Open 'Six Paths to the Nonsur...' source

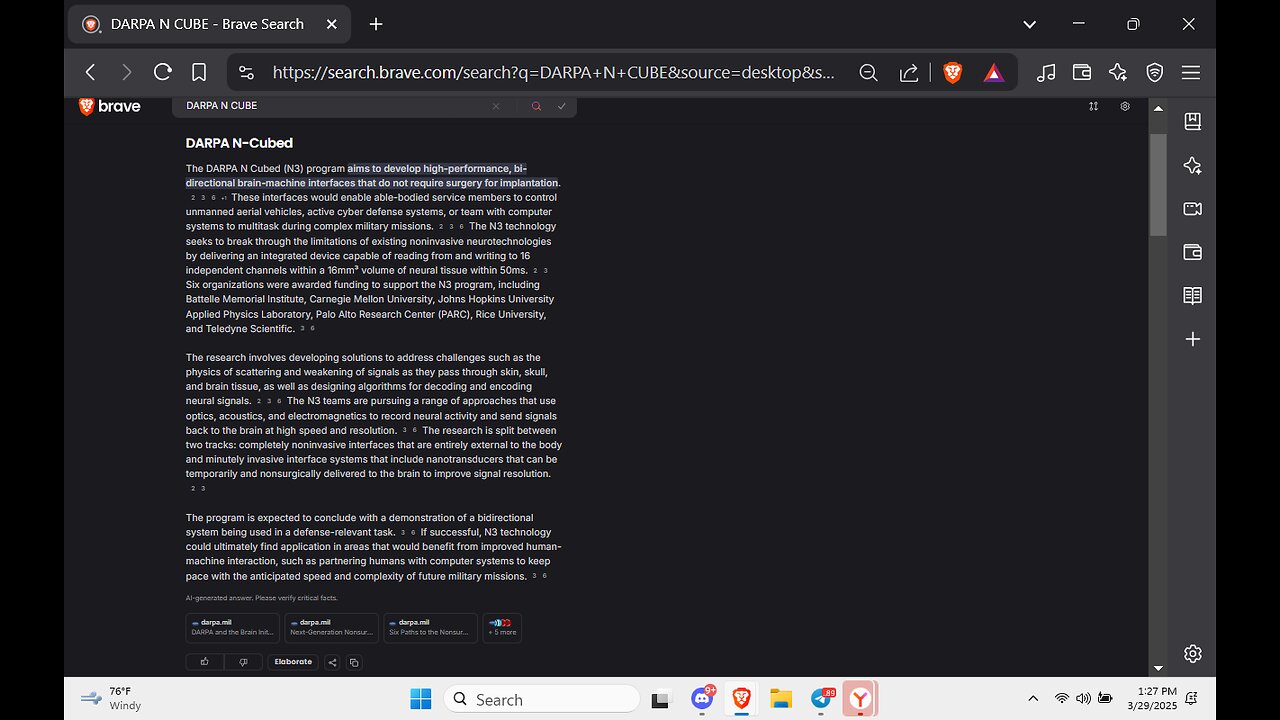click(x=430, y=627)
